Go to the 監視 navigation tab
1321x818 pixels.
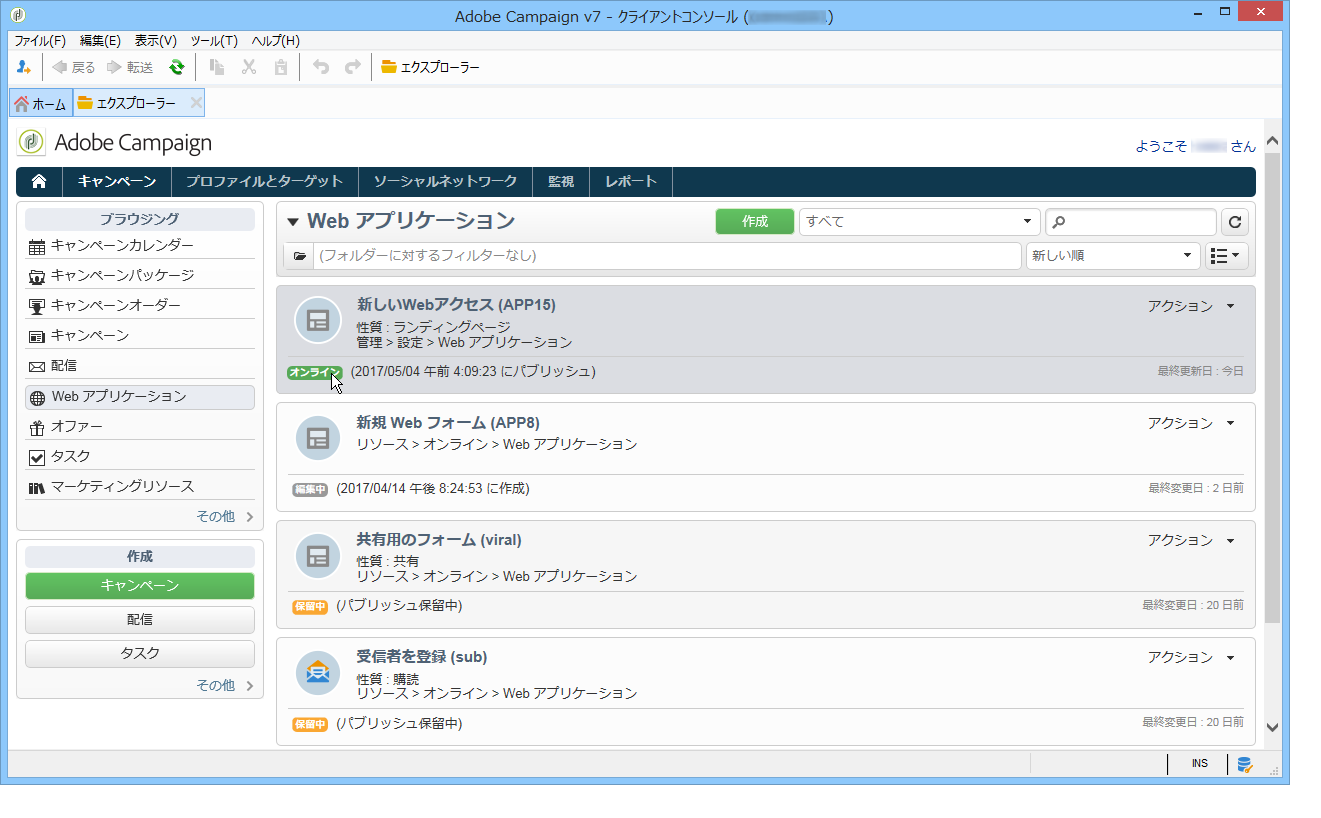[561, 182]
